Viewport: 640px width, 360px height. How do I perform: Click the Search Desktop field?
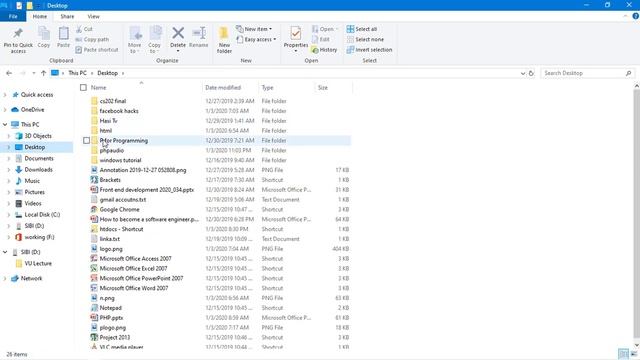(x=587, y=73)
